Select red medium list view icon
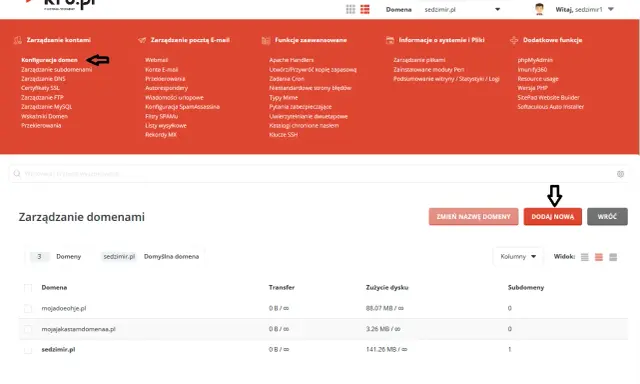640x384 pixels. point(599,257)
